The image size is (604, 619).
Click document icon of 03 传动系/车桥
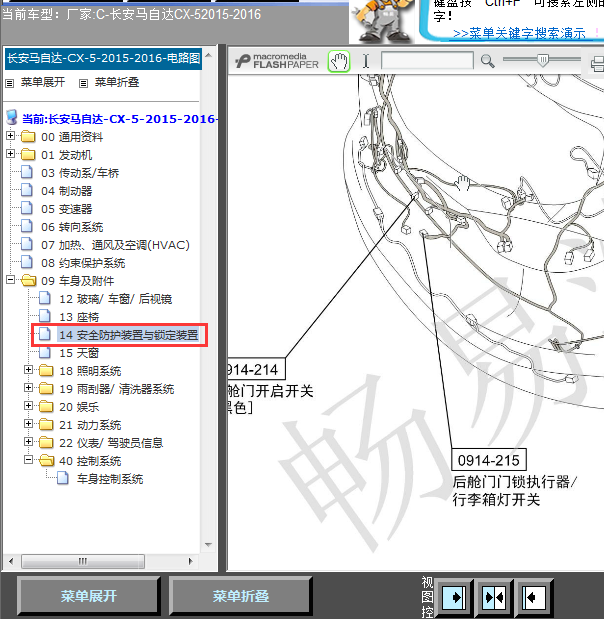coord(27,172)
